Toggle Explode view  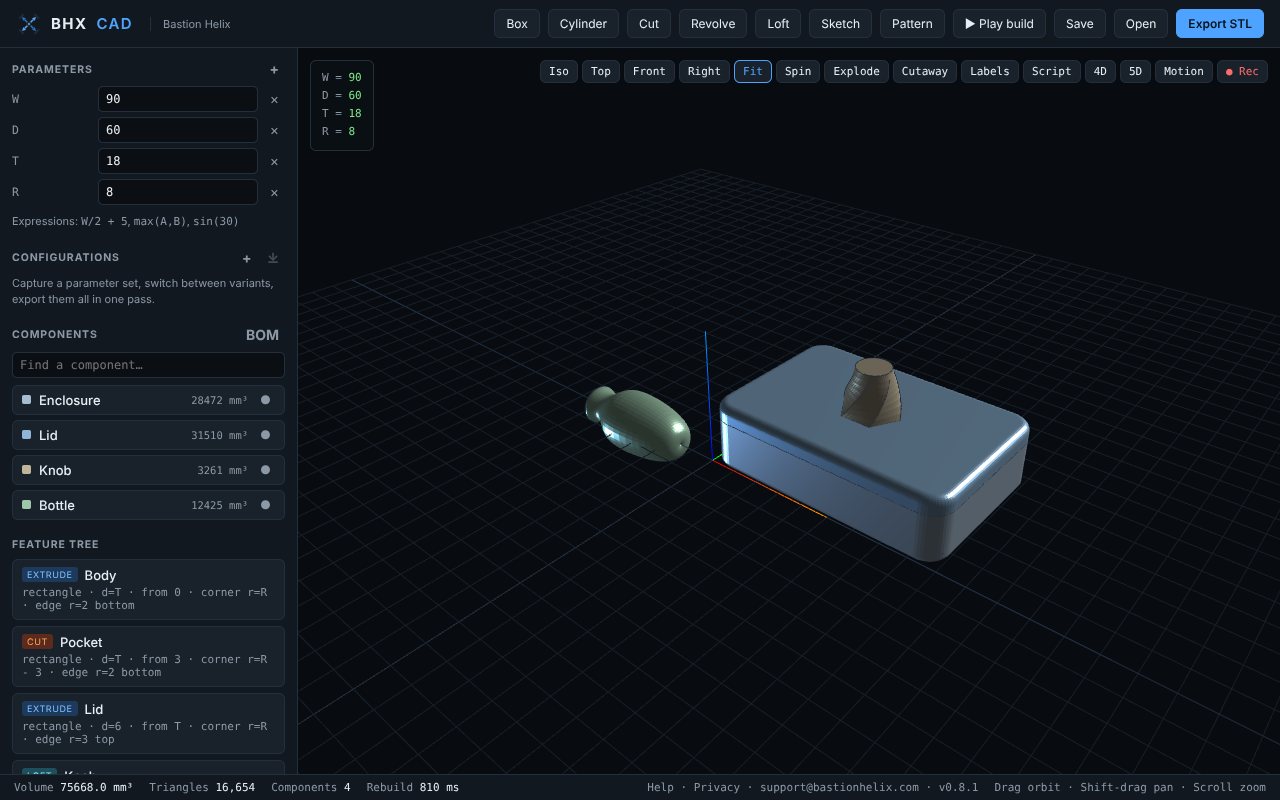(x=856, y=71)
